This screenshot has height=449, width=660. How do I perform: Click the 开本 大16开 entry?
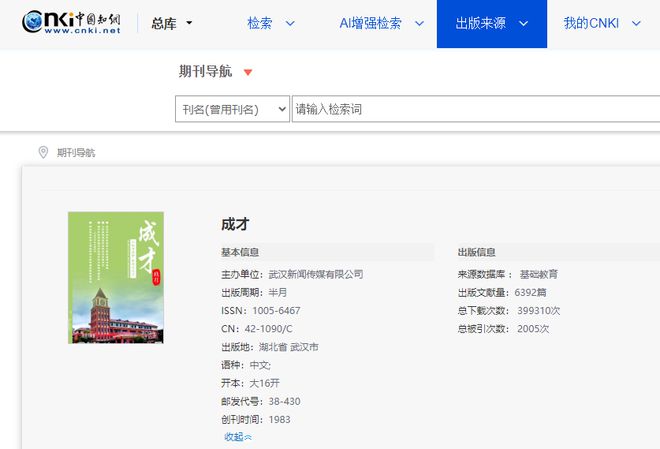tap(250, 383)
